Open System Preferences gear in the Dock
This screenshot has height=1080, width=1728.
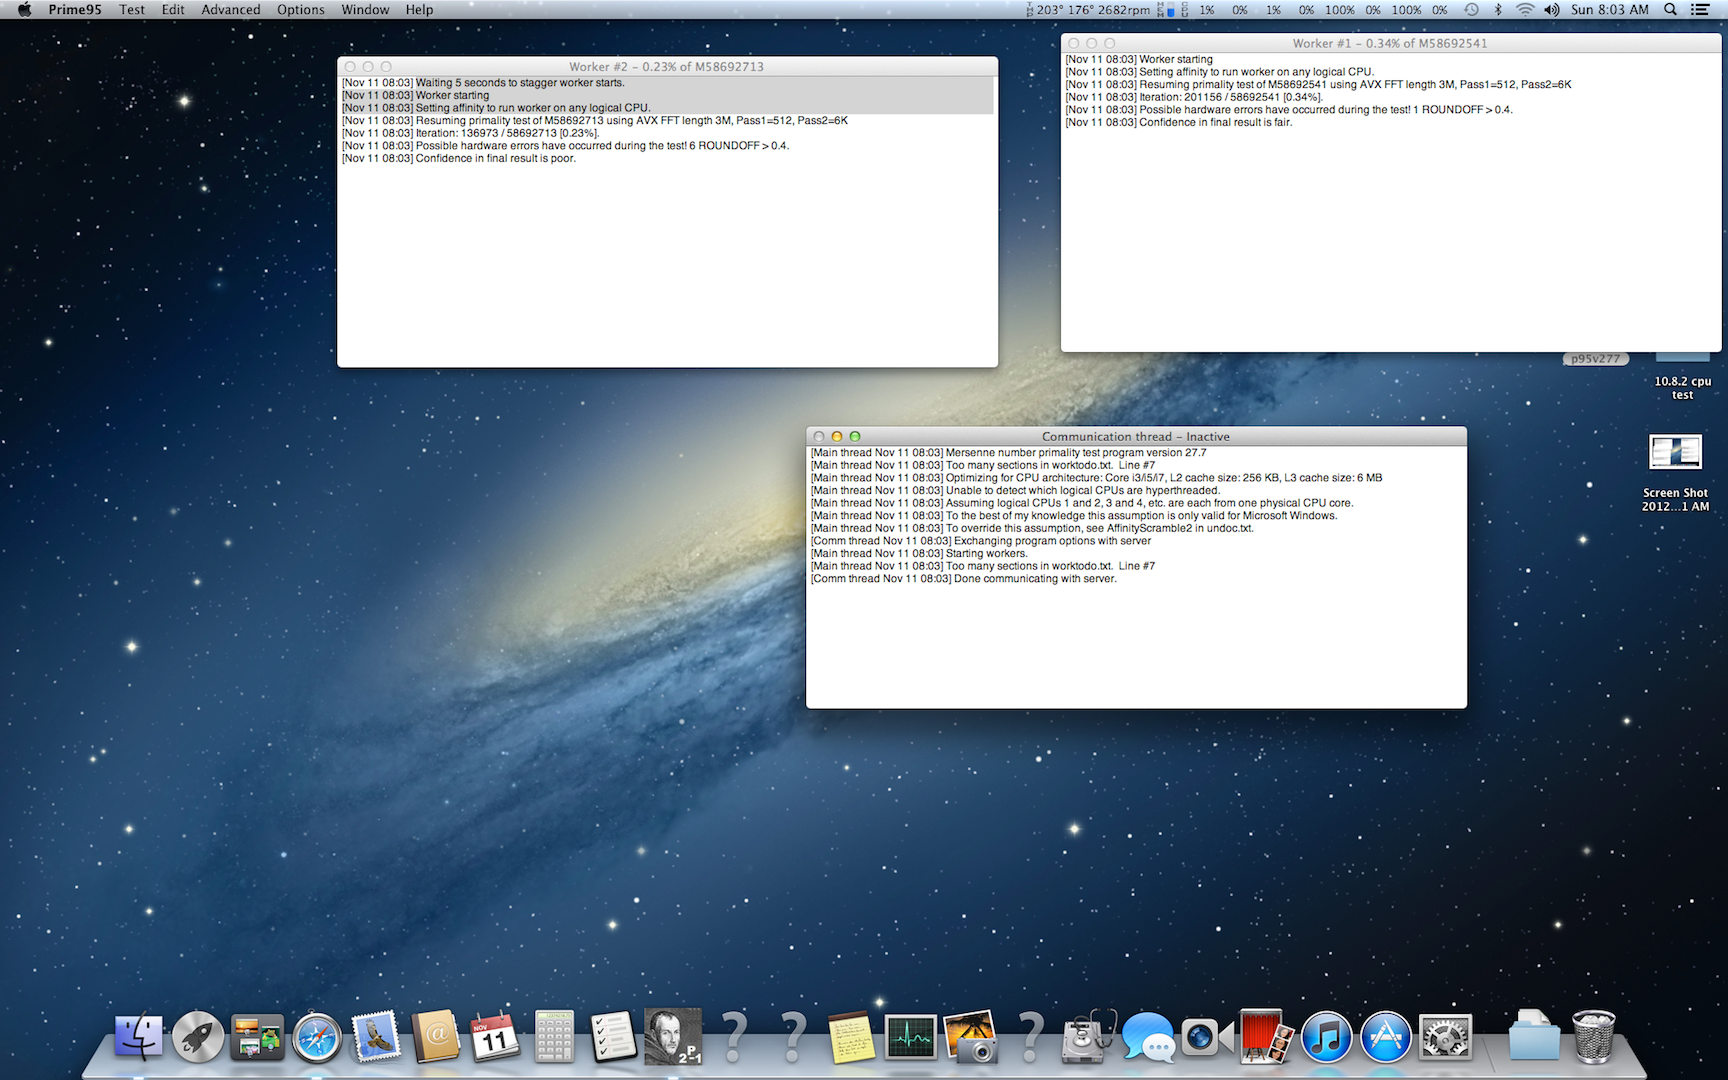point(1445,1037)
